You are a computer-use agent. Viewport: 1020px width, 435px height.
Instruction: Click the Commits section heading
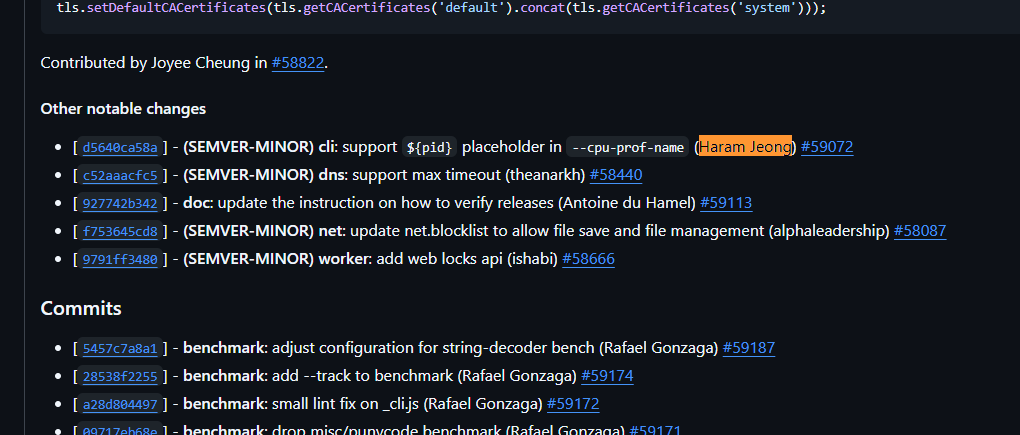click(x=81, y=308)
